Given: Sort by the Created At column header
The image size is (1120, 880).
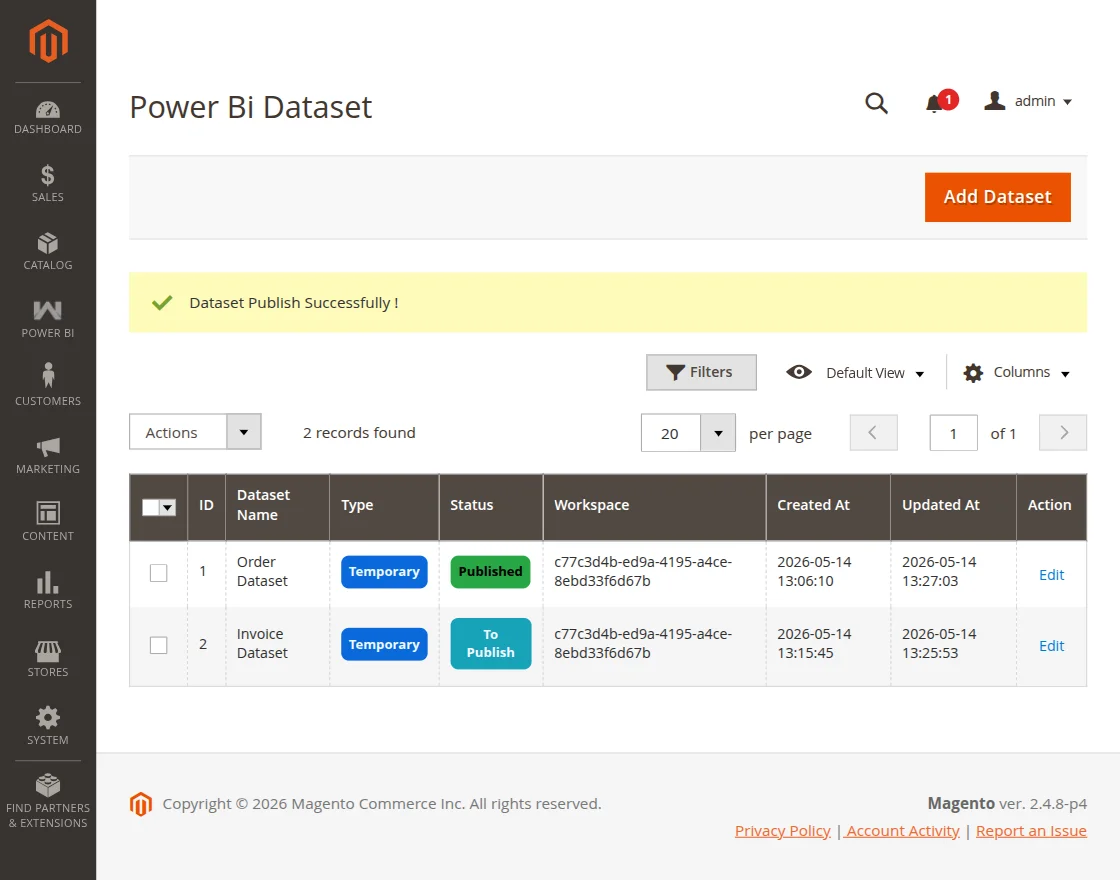Looking at the screenshot, I should (x=828, y=506).
